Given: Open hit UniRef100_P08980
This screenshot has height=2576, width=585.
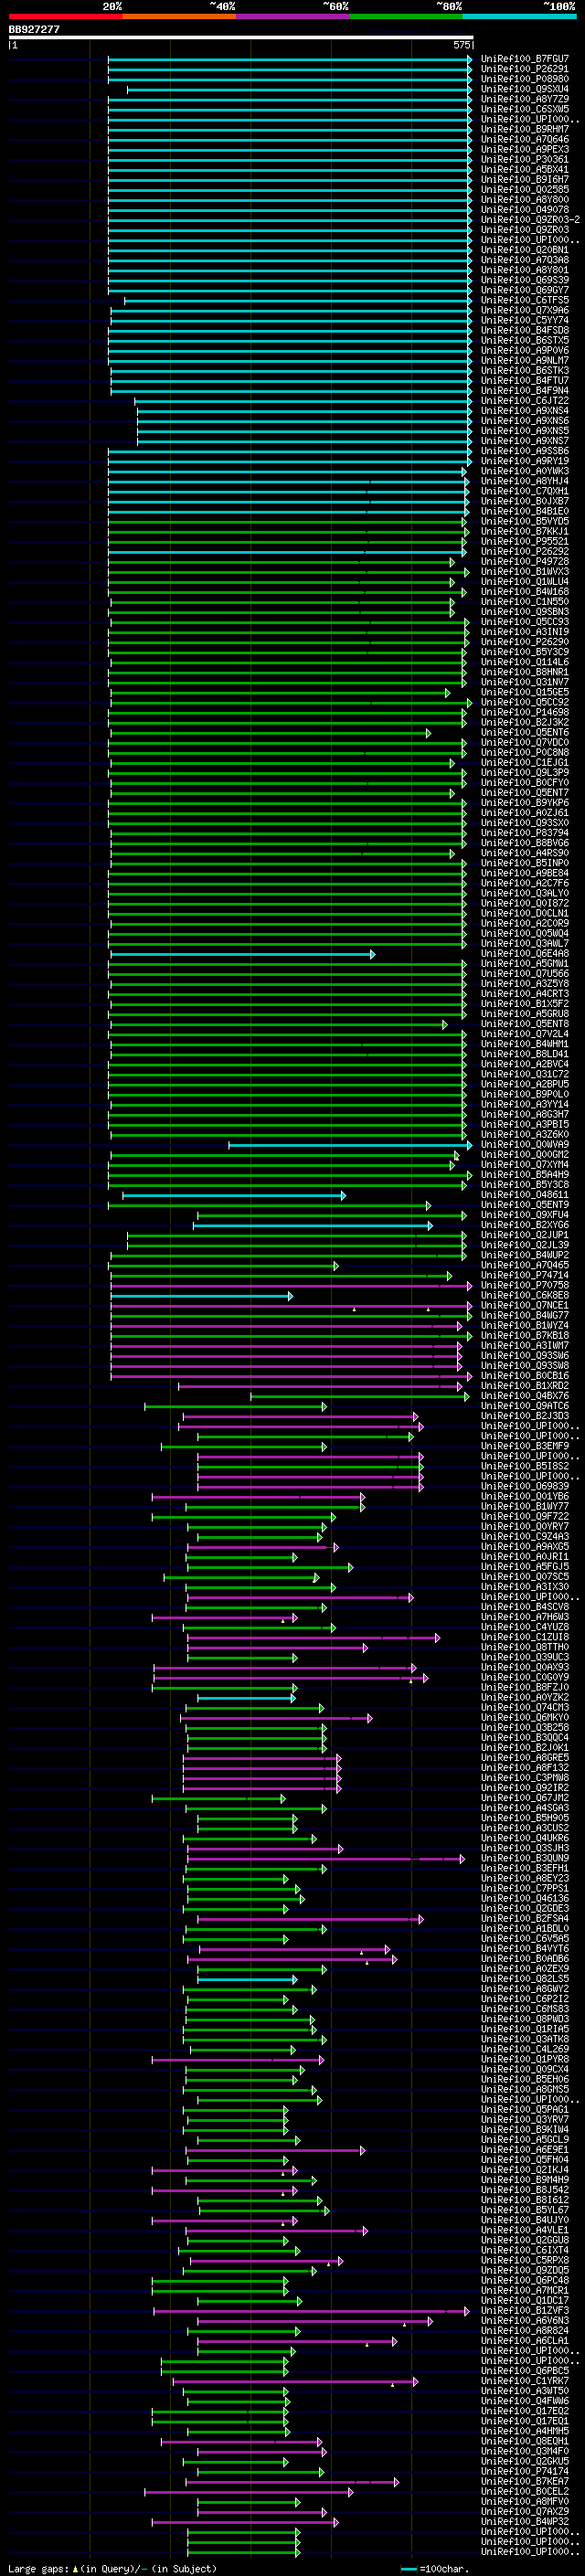Looking at the screenshot, I should (524, 79).
